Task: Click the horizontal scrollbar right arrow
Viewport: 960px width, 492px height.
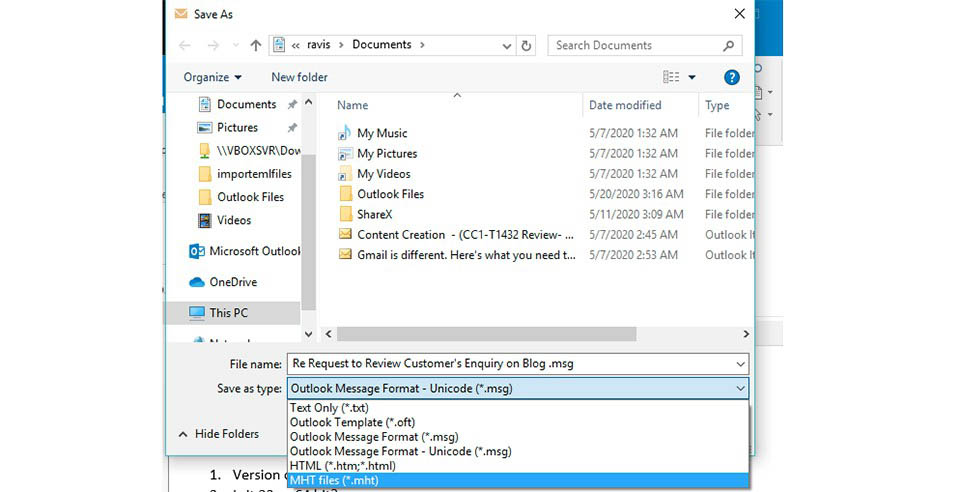Action: tap(746, 334)
